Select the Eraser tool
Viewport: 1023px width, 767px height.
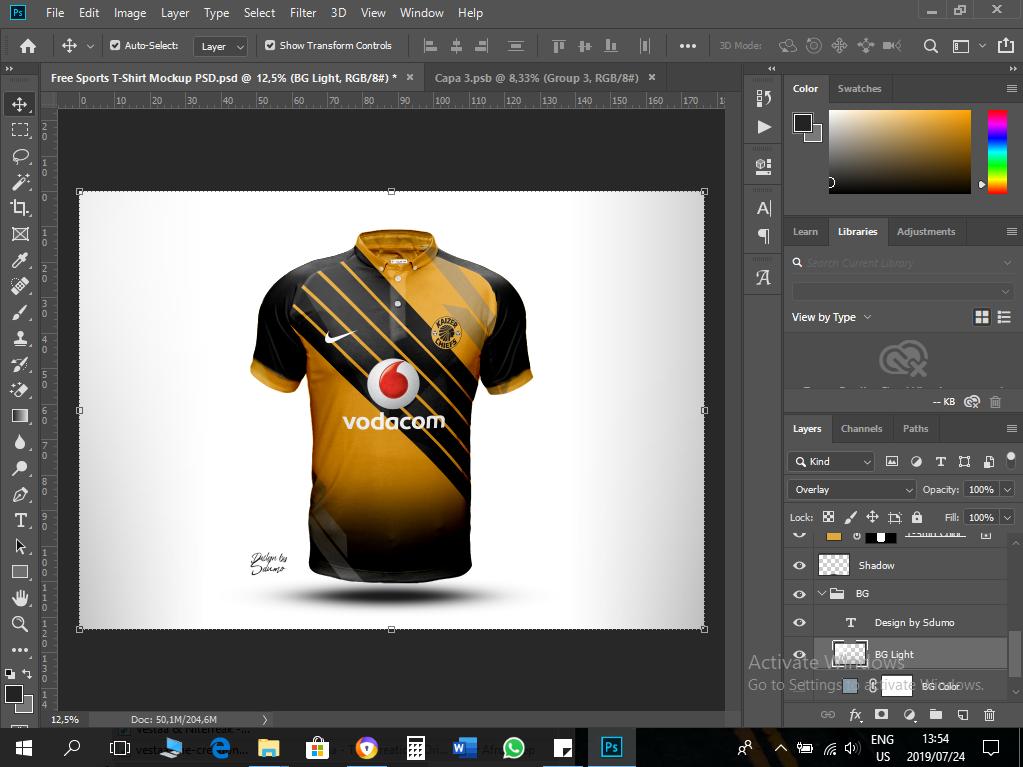tap(20, 390)
